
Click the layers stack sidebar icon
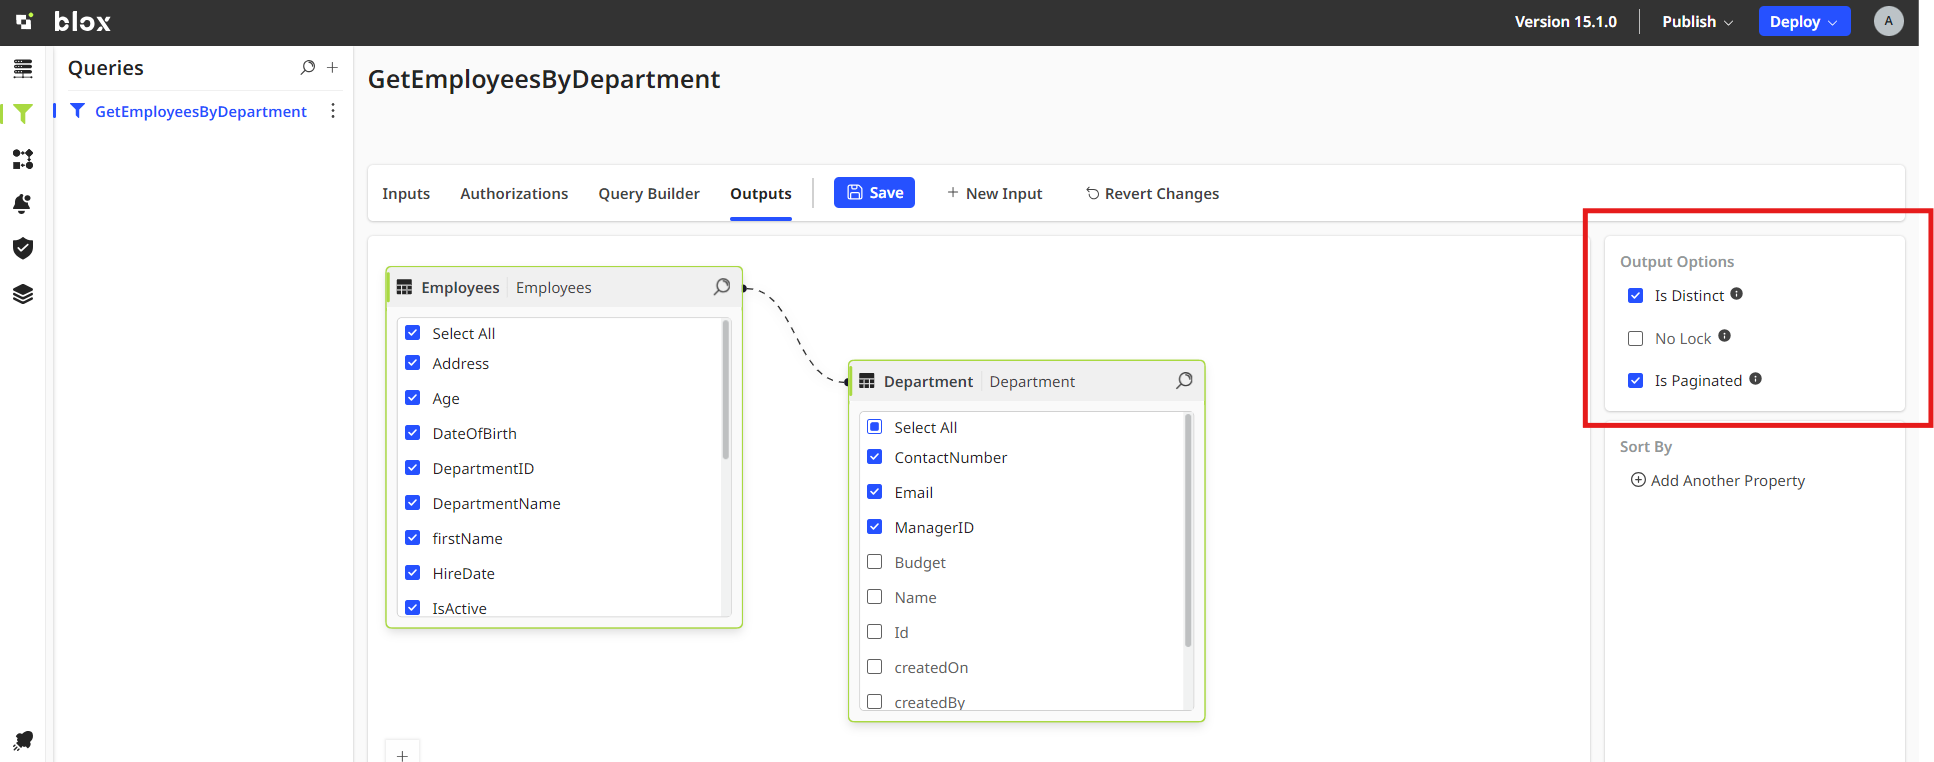[x=23, y=294]
